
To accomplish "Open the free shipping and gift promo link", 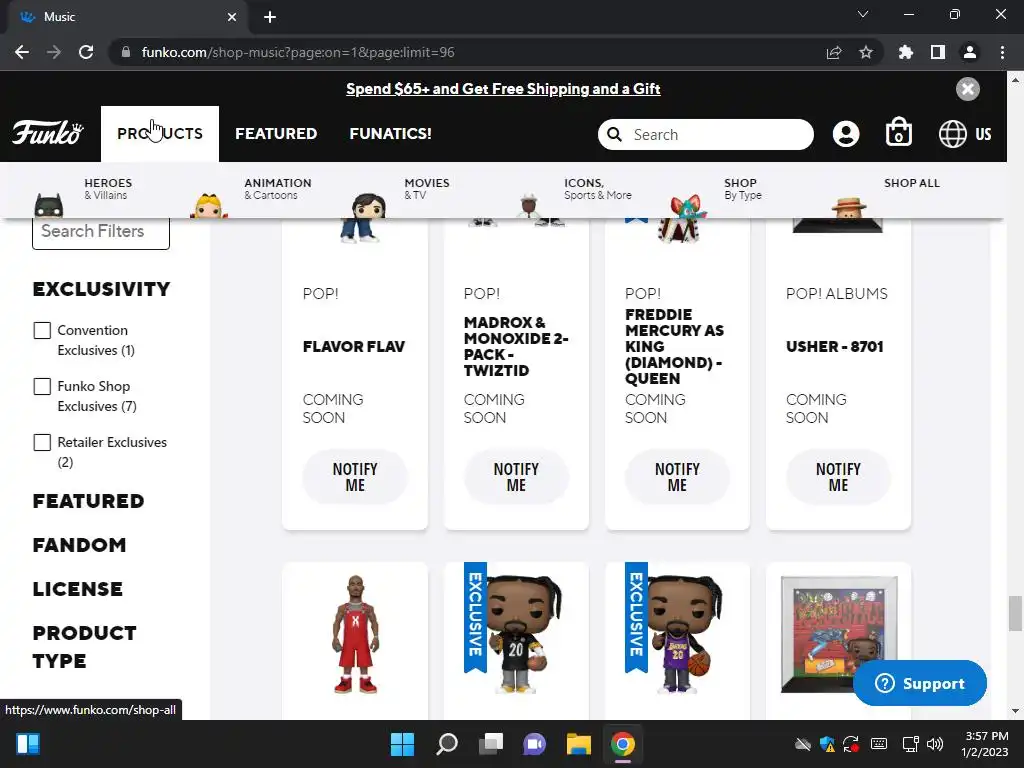I will pos(503,89).
